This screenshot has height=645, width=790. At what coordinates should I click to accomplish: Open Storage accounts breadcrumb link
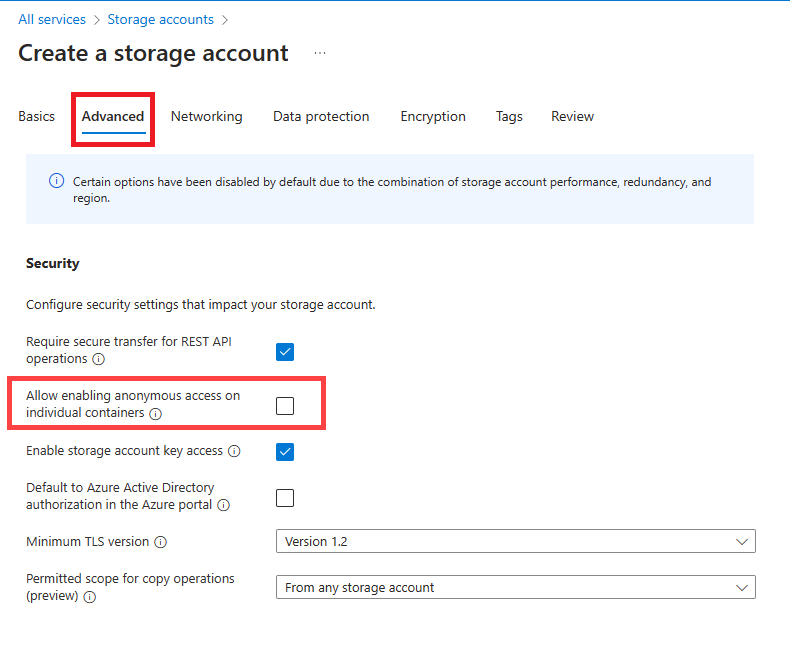[x=160, y=19]
